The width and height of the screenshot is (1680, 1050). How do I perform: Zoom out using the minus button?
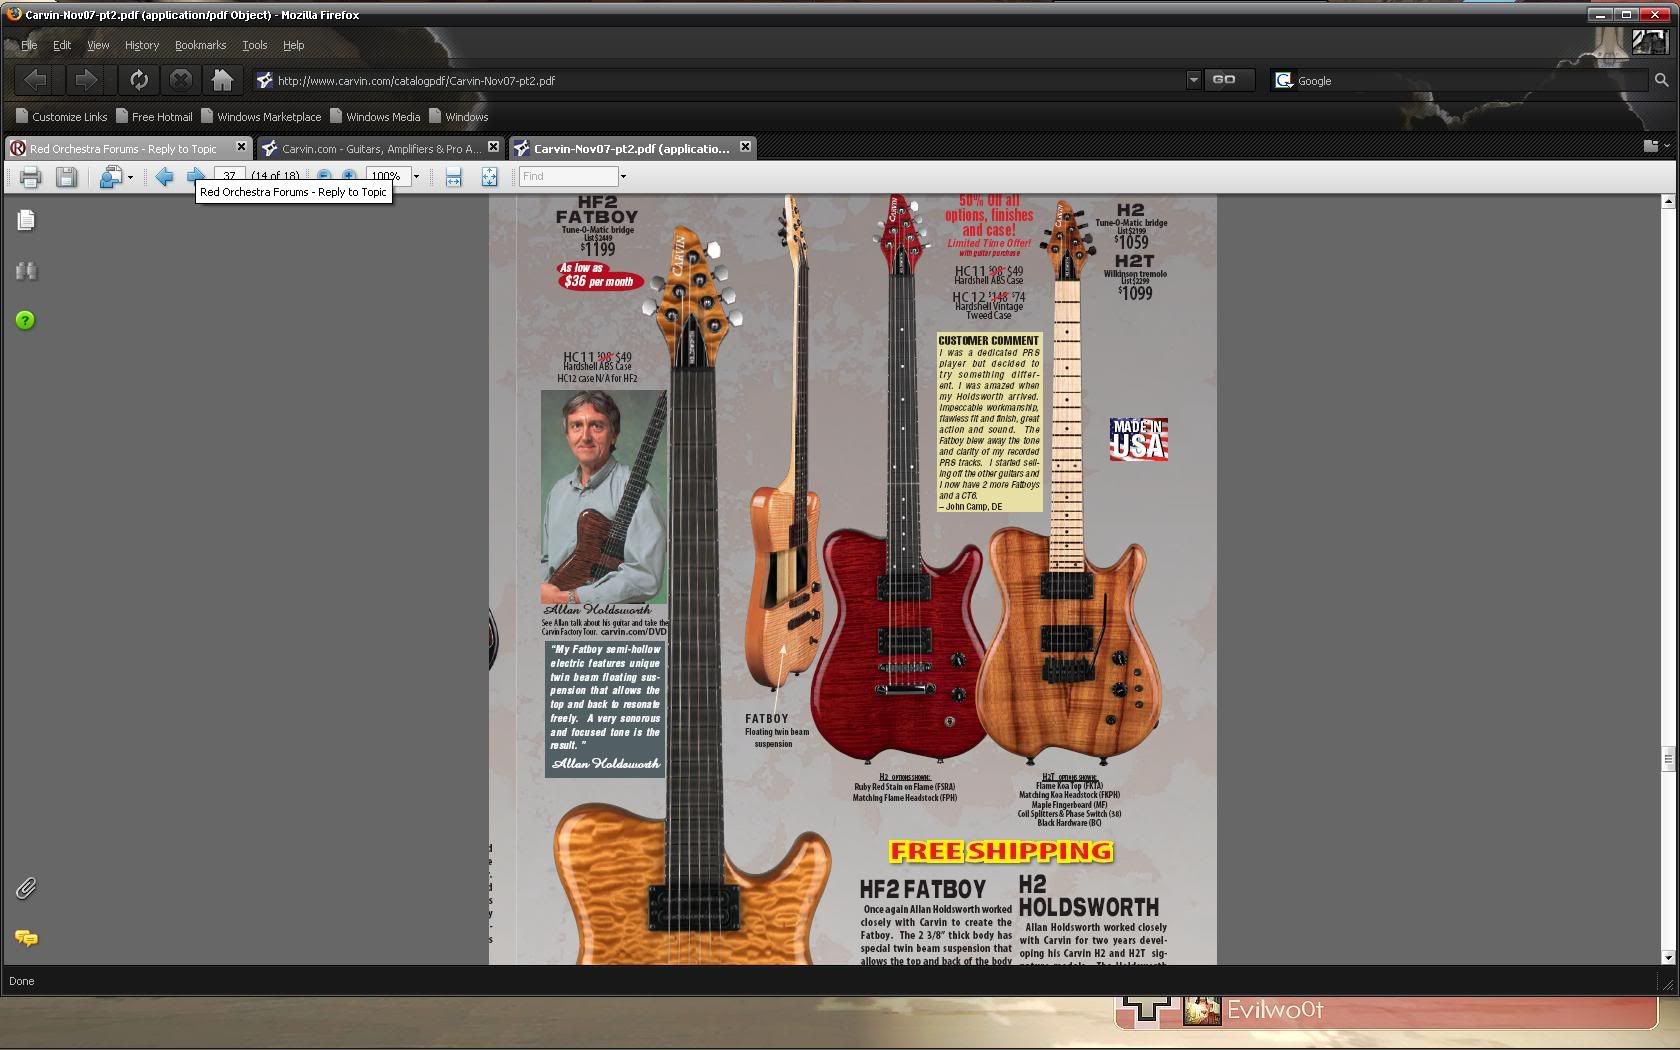coord(324,175)
